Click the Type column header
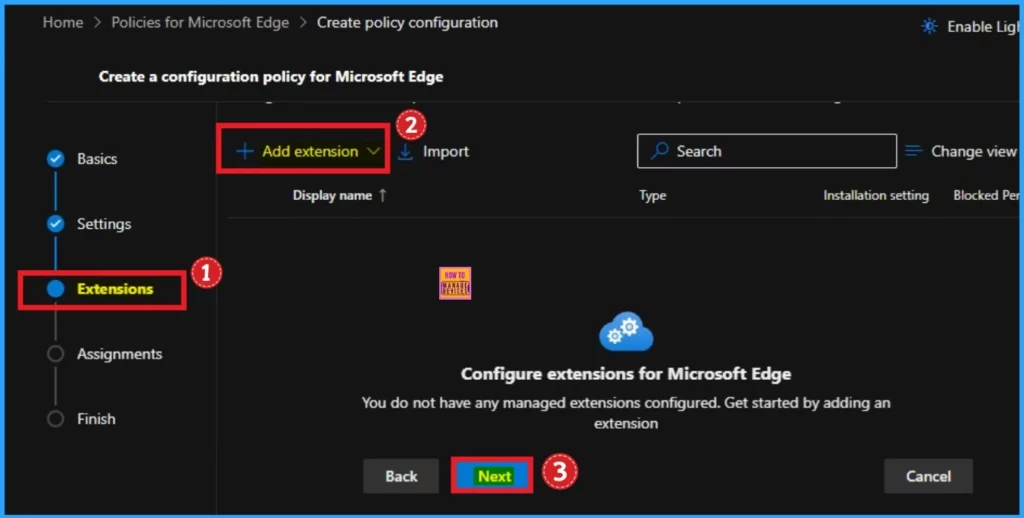Image resolution: width=1024 pixels, height=518 pixels. (652, 195)
